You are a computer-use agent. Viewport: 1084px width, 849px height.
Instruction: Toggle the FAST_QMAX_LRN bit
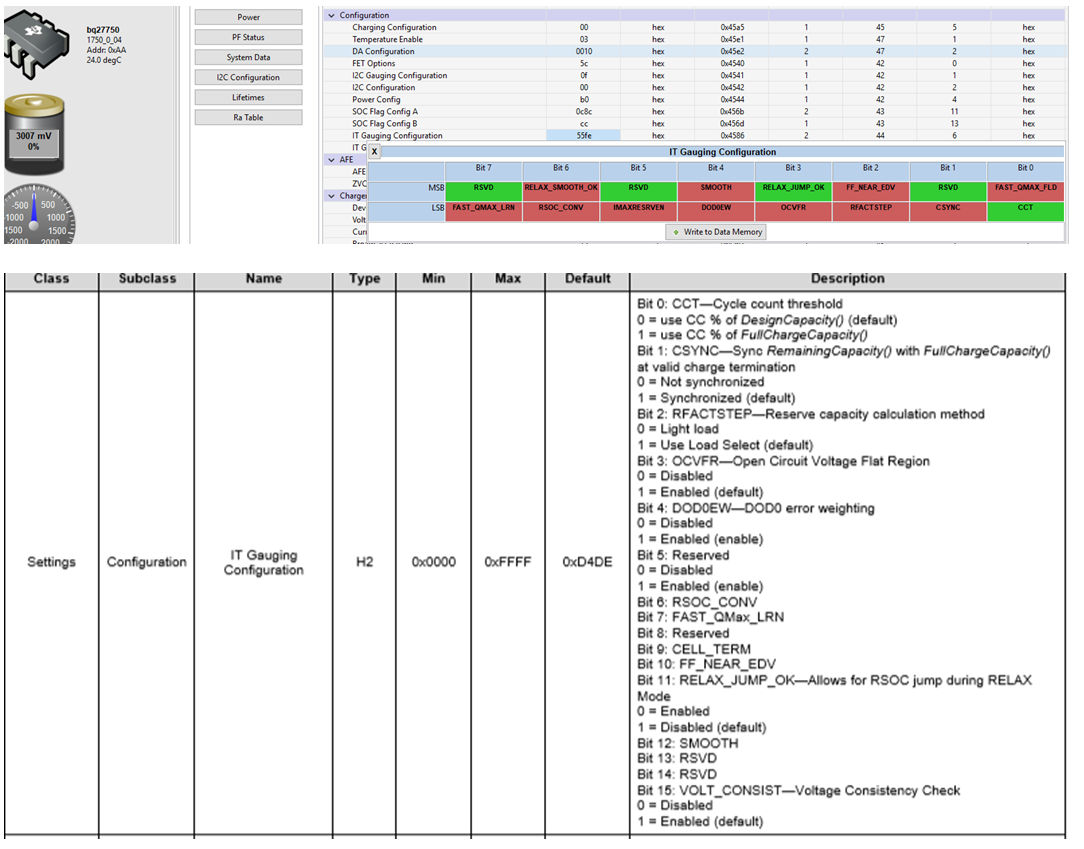[484, 212]
